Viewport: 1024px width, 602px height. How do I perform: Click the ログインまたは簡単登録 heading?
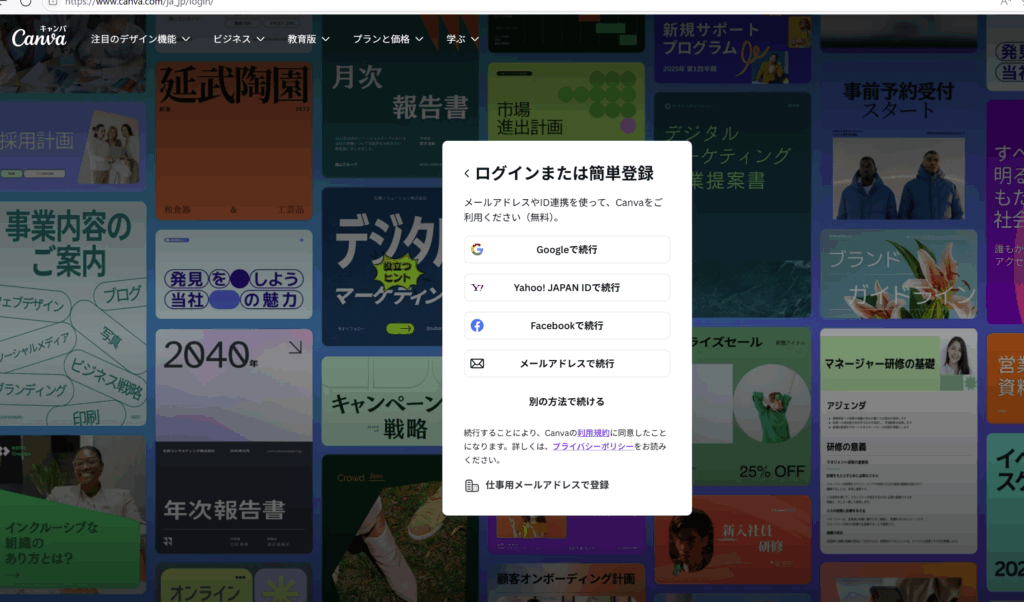564,174
